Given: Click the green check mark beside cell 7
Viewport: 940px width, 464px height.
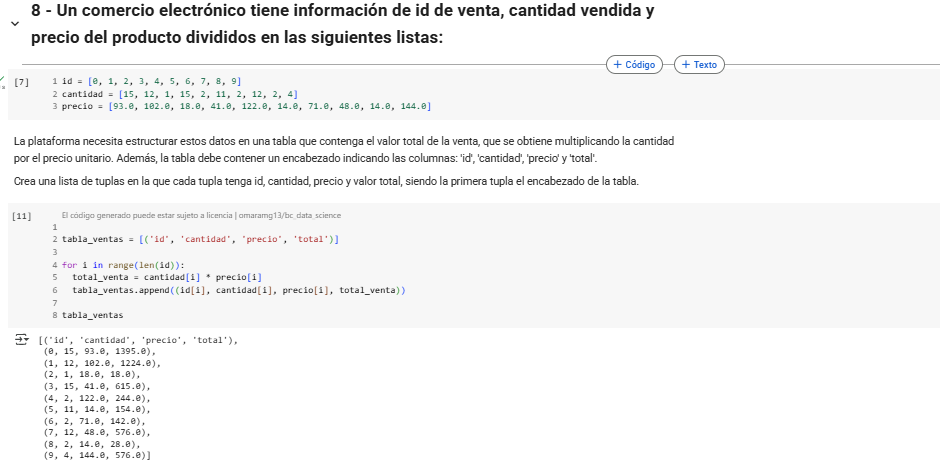Looking at the screenshot, I should 2,81.
